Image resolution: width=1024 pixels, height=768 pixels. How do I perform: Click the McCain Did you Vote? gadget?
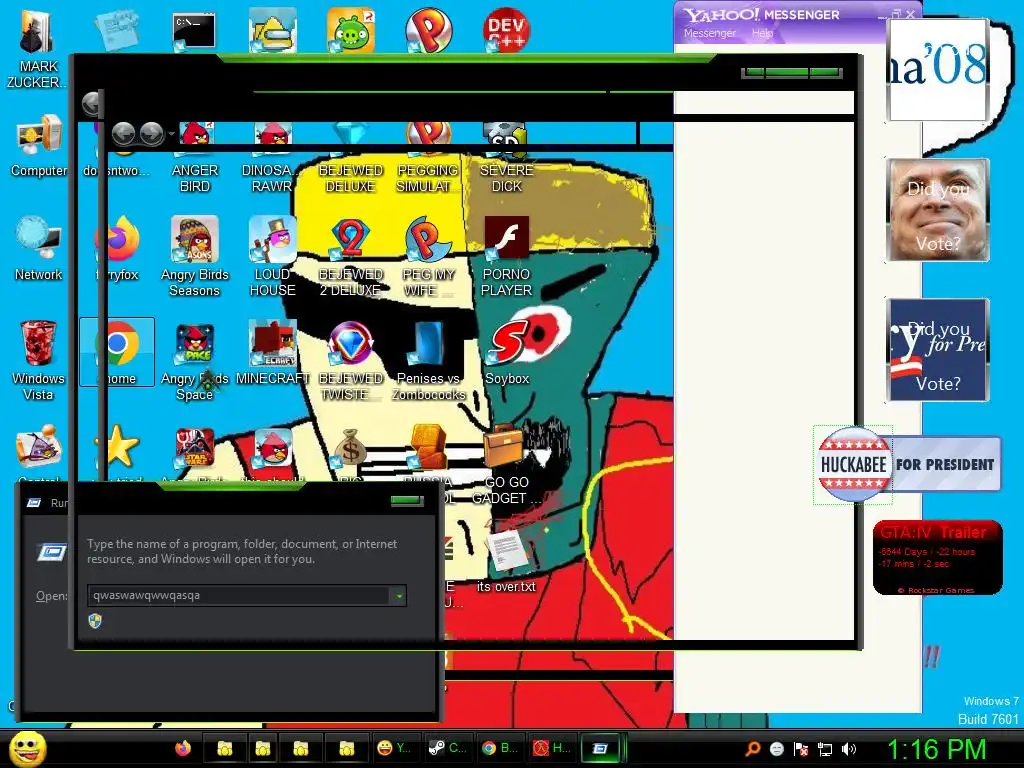click(938, 210)
